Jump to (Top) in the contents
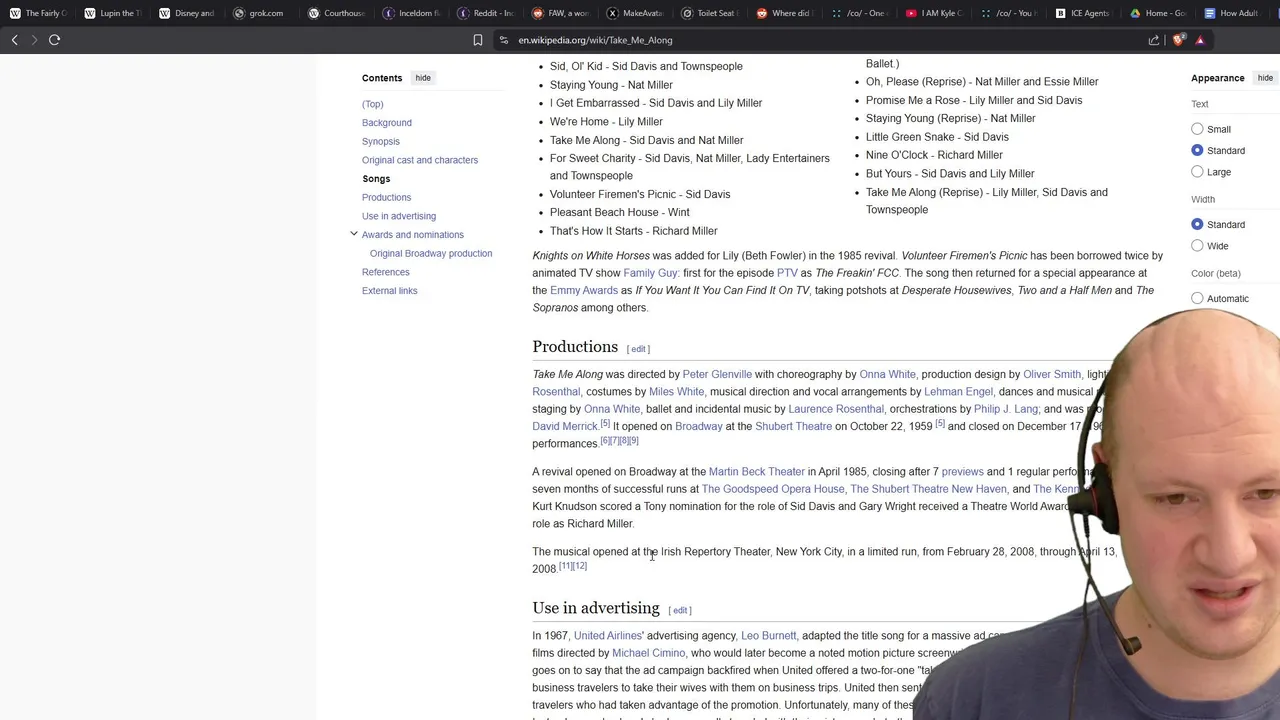 tap(372, 104)
